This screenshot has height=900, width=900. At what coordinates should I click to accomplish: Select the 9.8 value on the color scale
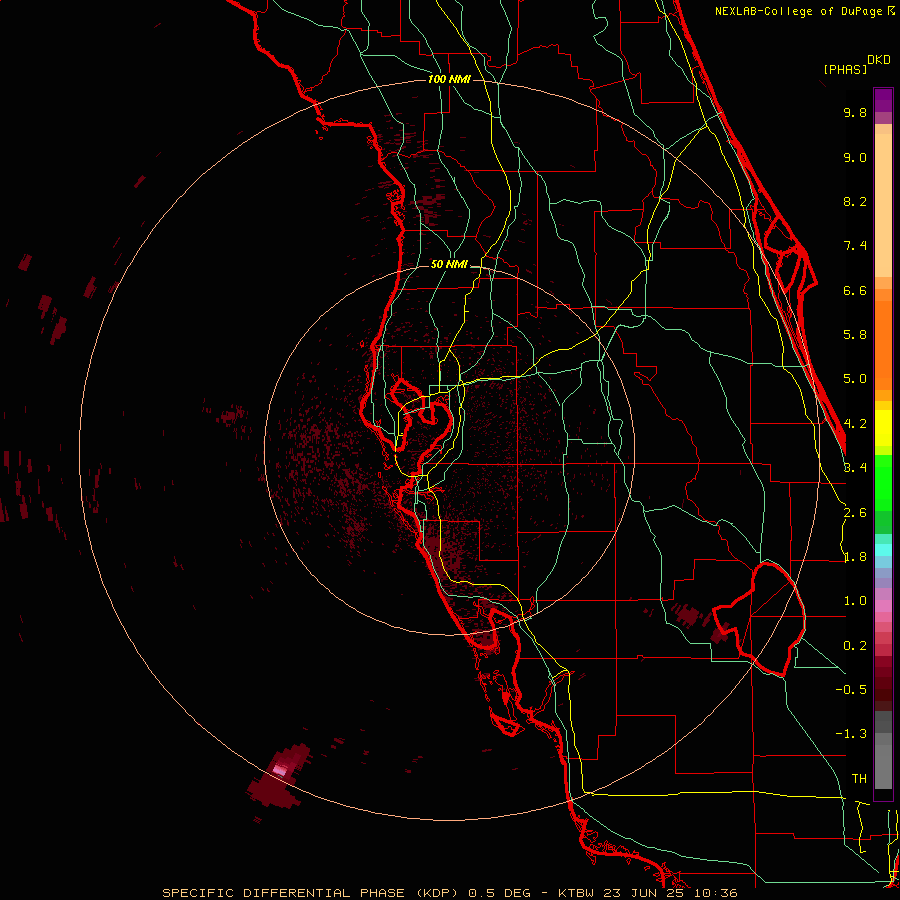tap(855, 112)
